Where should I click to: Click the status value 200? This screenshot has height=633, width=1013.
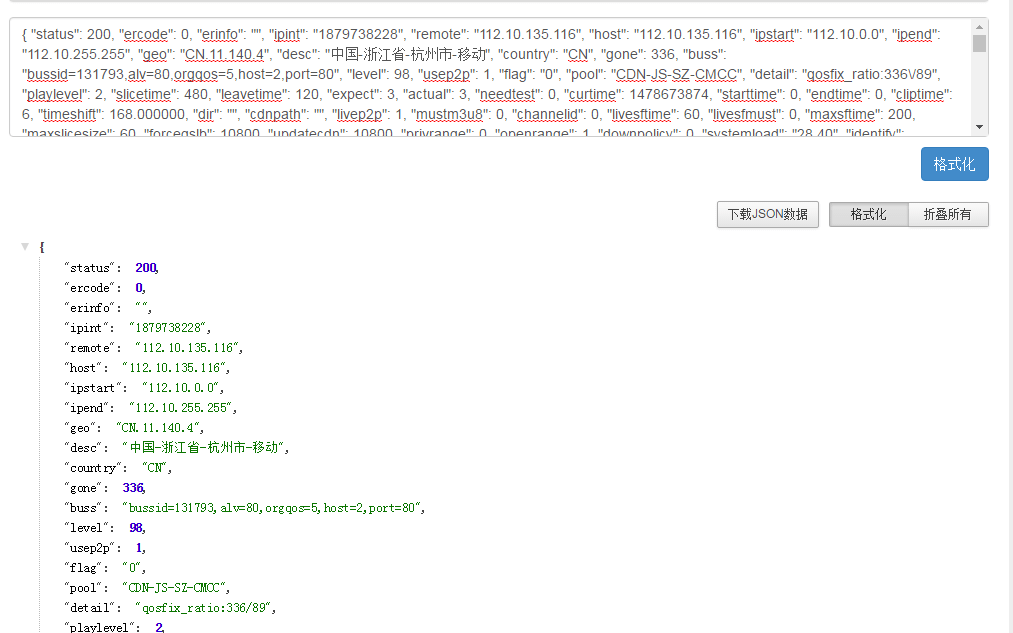click(147, 268)
